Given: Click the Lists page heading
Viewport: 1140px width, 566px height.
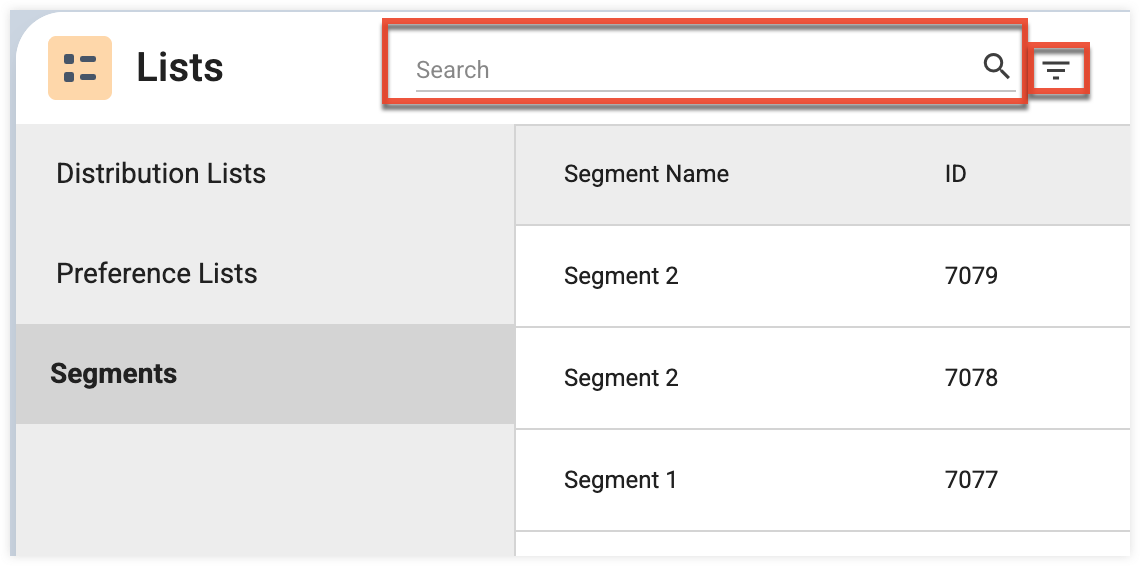Looking at the screenshot, I should pyautogui.click(x=180, y=68).
